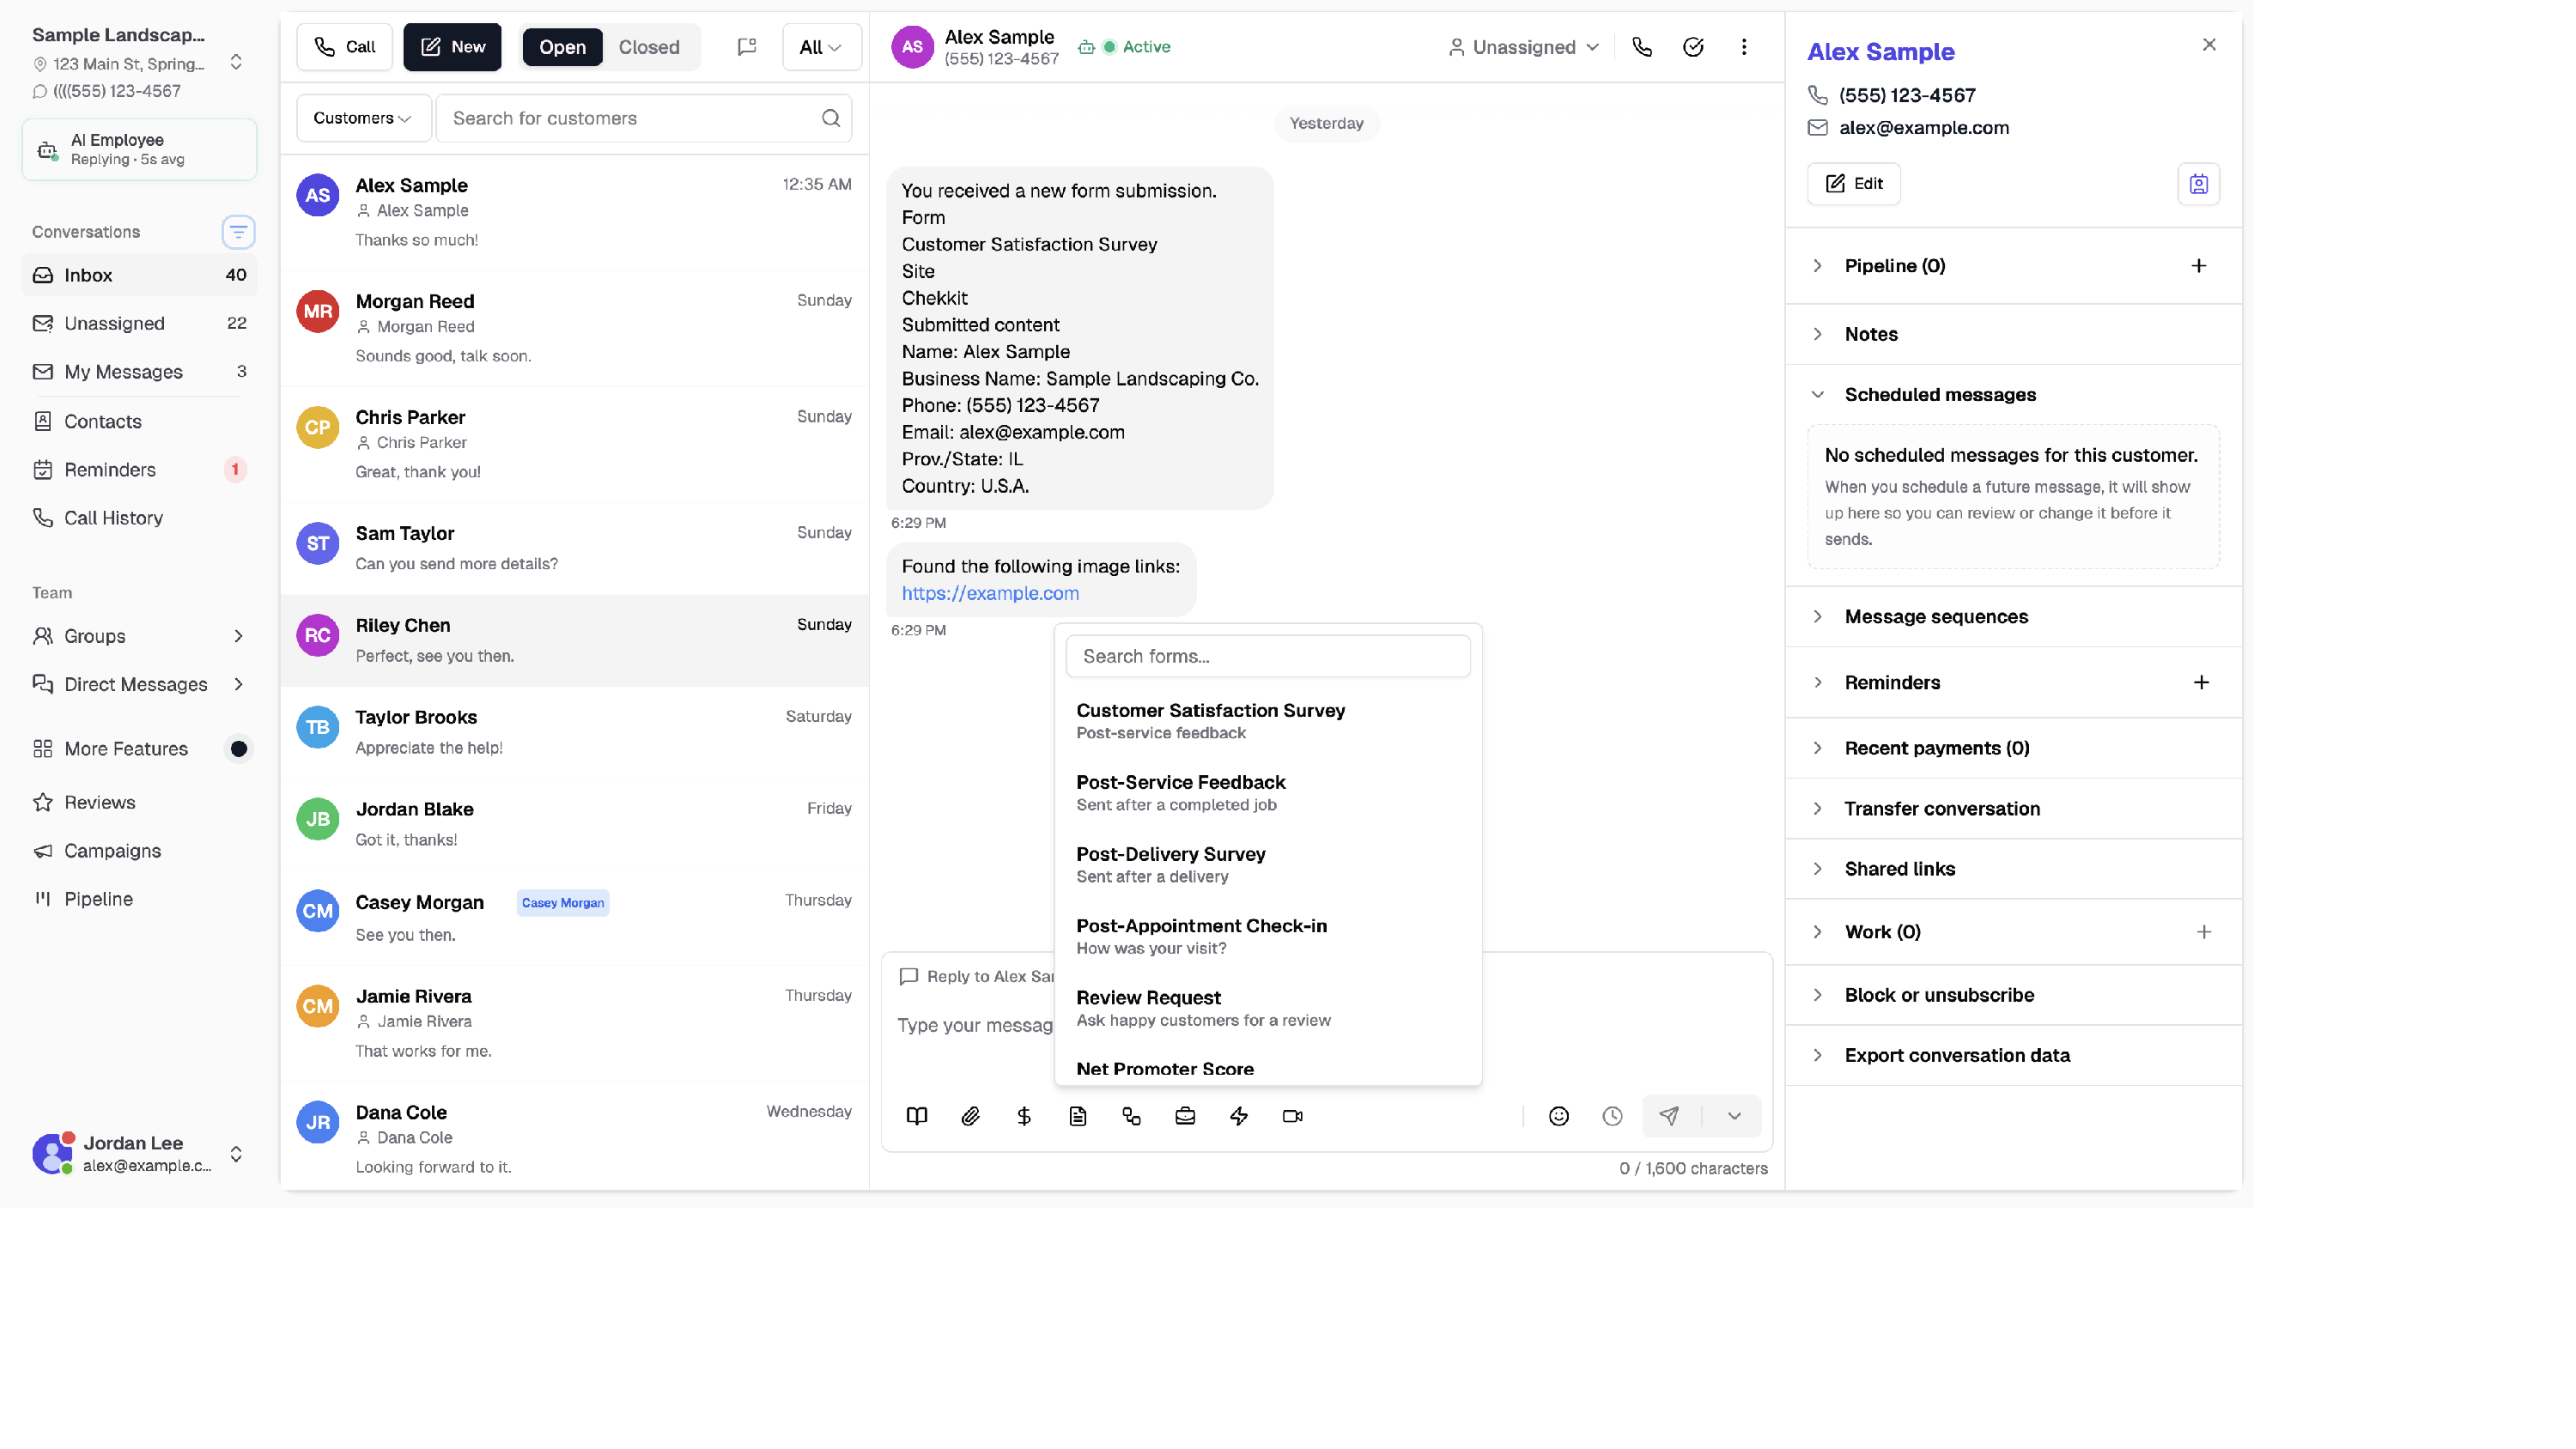The width and height of the screenshot is (2576, 1449).
Task: Open Reviews in sidebar
Action: click(139, 803)
